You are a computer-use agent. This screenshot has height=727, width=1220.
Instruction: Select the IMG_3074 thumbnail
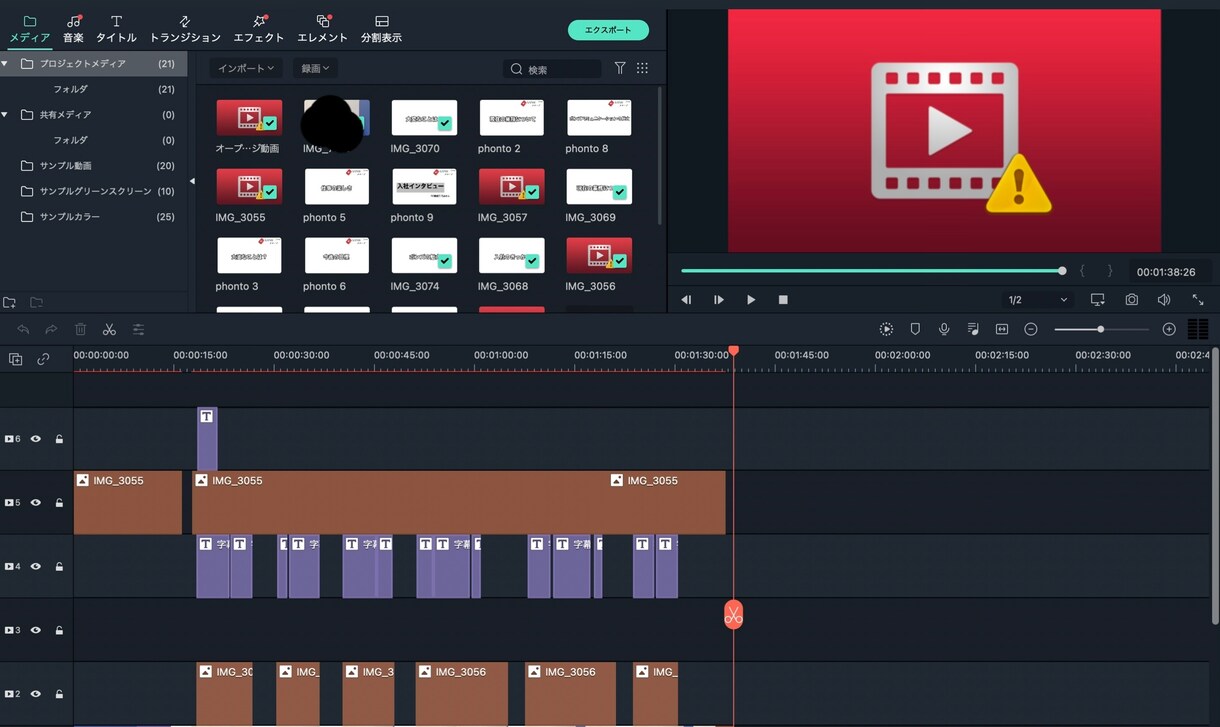click(x=424, y=255)
